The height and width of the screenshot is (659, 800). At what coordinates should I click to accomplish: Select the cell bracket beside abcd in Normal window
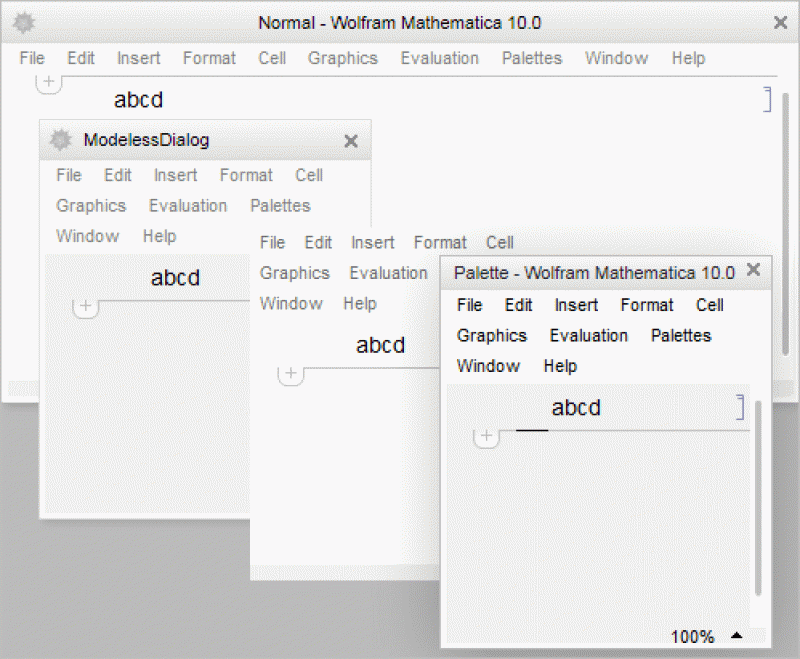pos(766,99)
